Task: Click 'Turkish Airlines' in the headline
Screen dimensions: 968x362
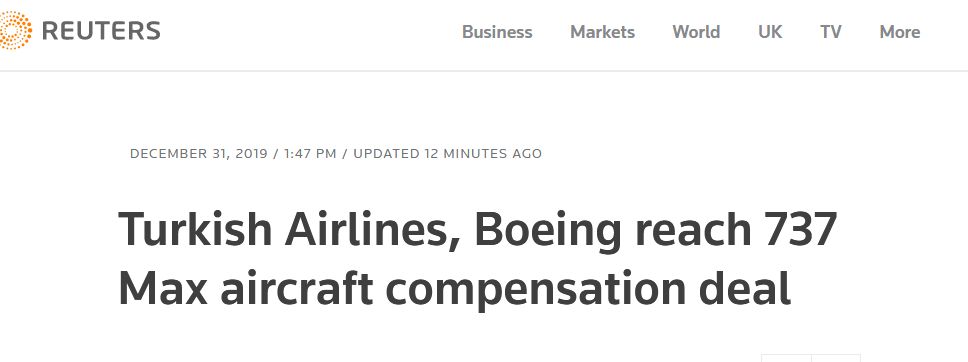Action: tap(289, 230)
